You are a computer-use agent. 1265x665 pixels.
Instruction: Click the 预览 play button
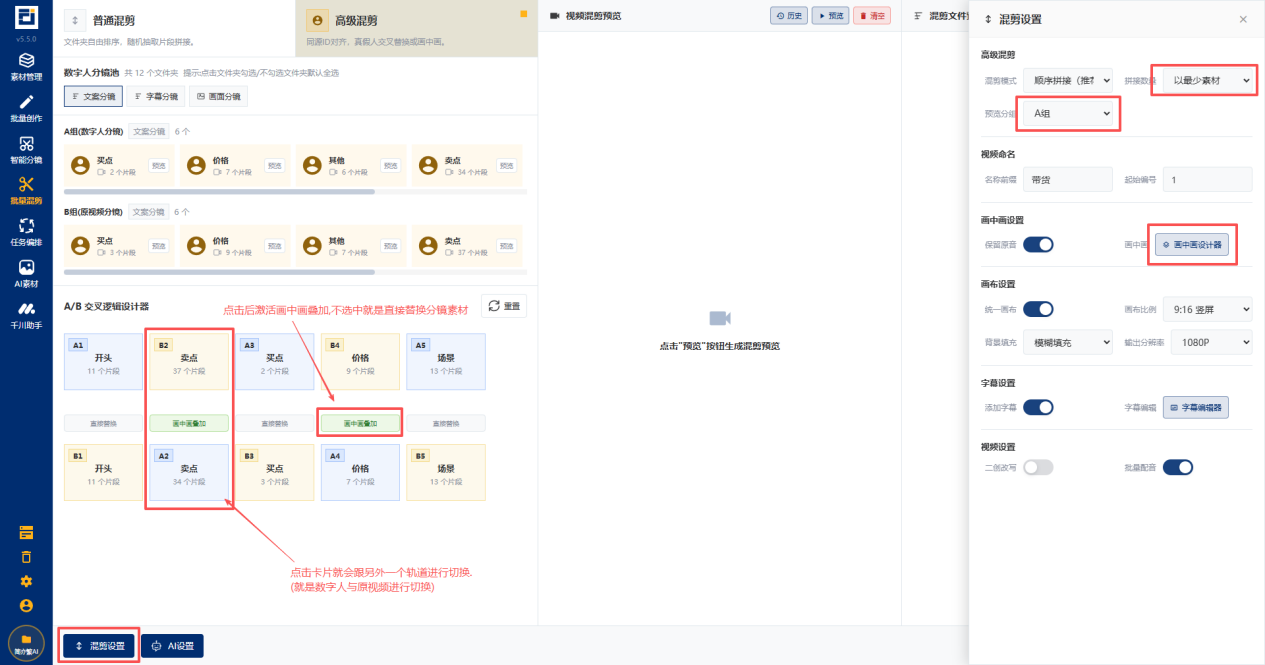[830, 16]
